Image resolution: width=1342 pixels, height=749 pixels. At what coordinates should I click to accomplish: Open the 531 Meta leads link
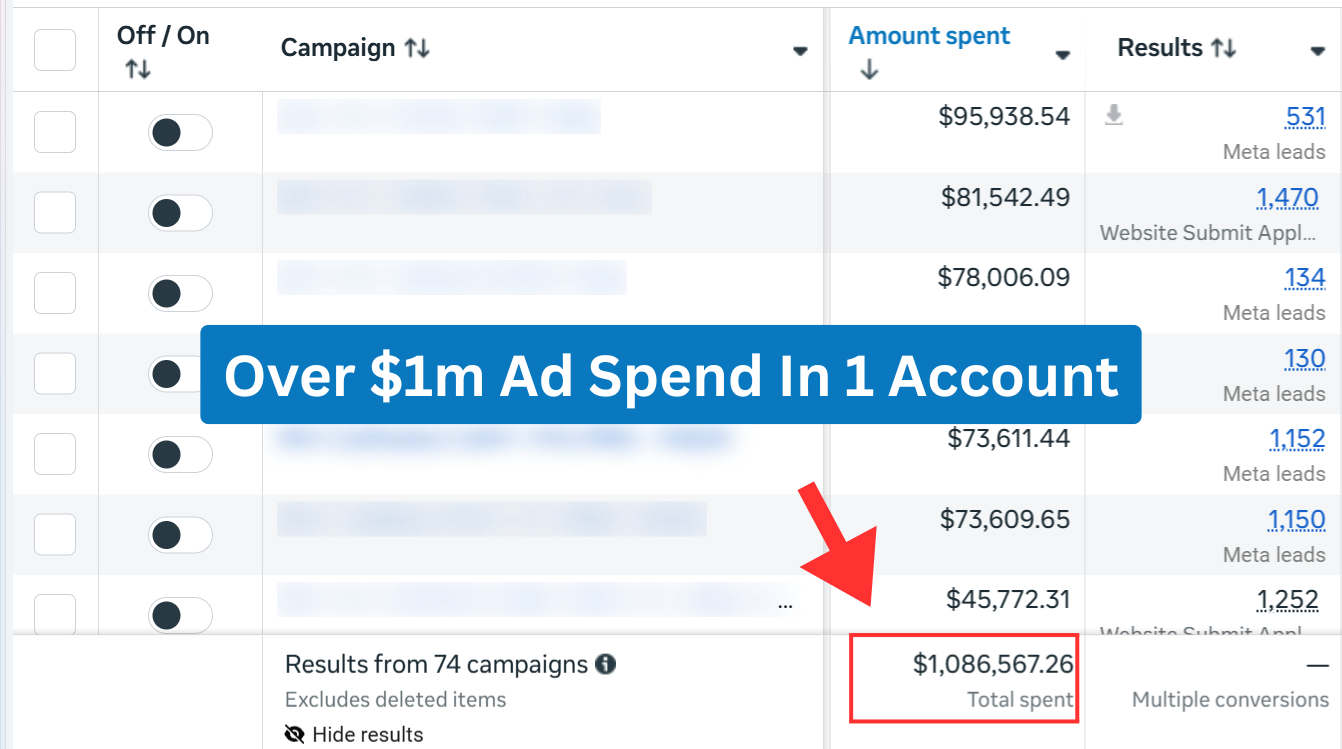pyautogui.click(x=1305, y=117)
